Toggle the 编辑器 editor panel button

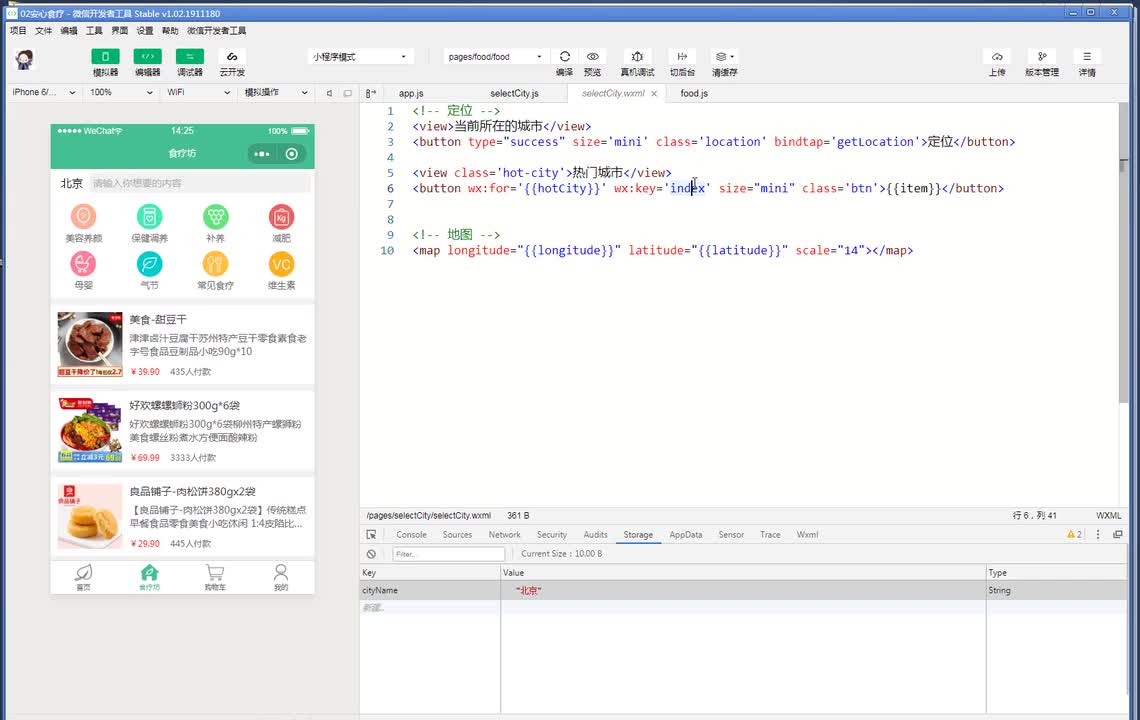(147, 57)
